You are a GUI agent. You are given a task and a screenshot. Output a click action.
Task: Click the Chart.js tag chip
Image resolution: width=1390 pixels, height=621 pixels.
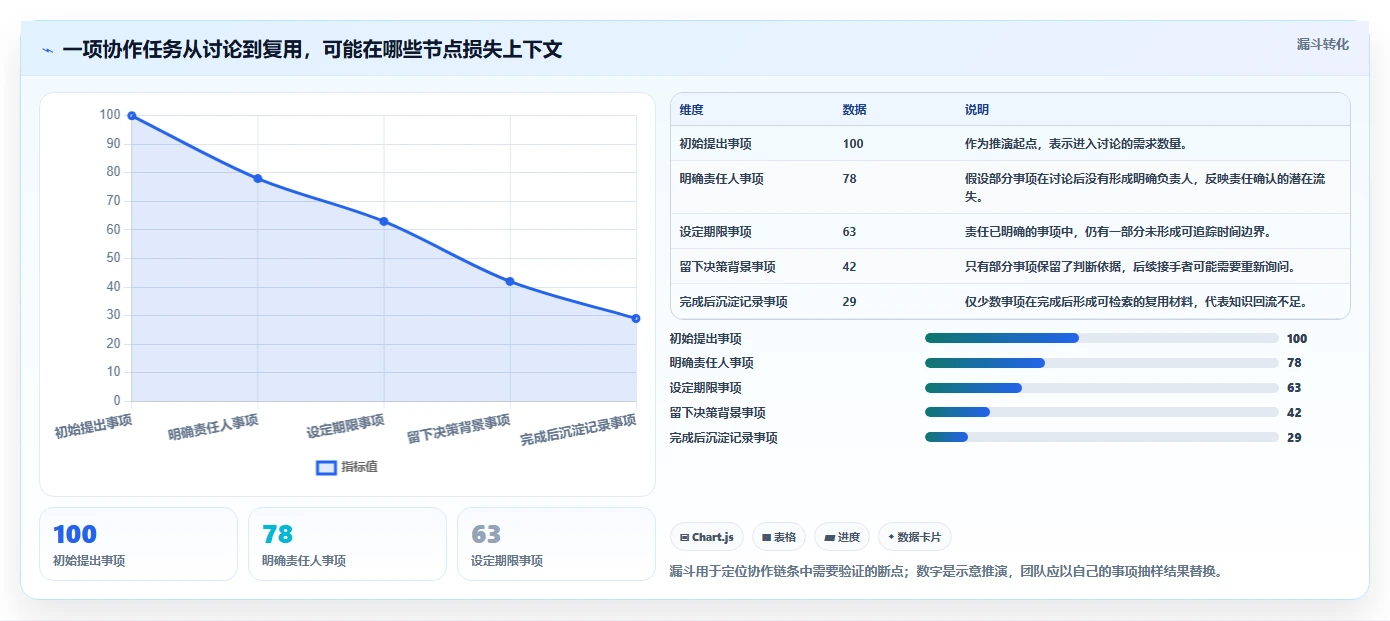[x=707, y=537]
